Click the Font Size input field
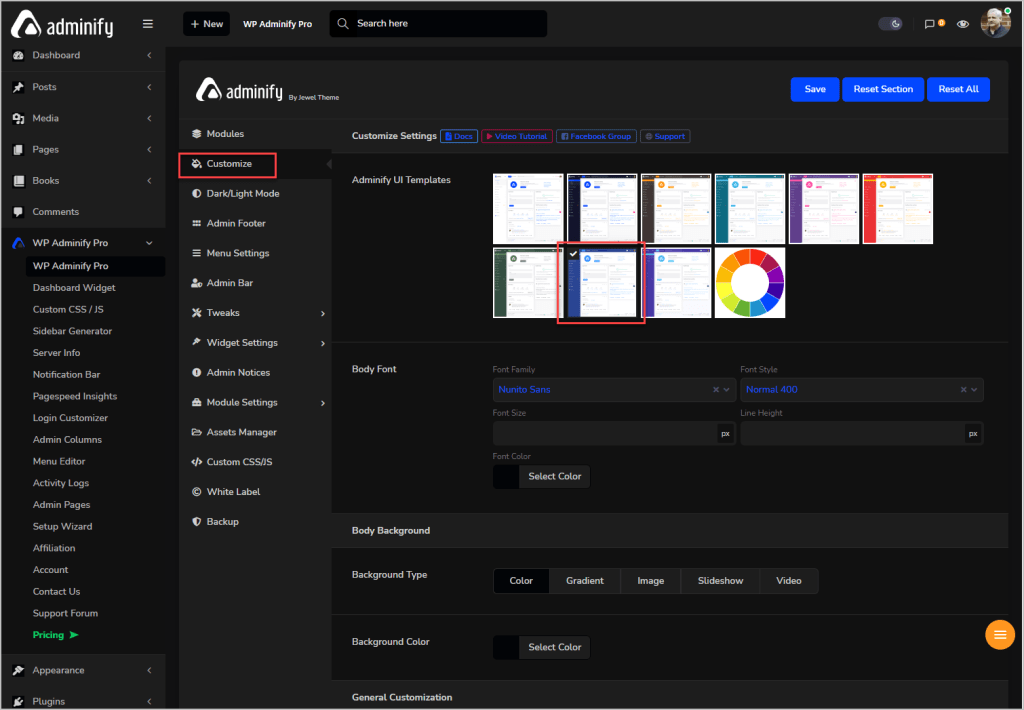Image resolution: width=1024 pixels, height=710 pixels. (605, 434)
